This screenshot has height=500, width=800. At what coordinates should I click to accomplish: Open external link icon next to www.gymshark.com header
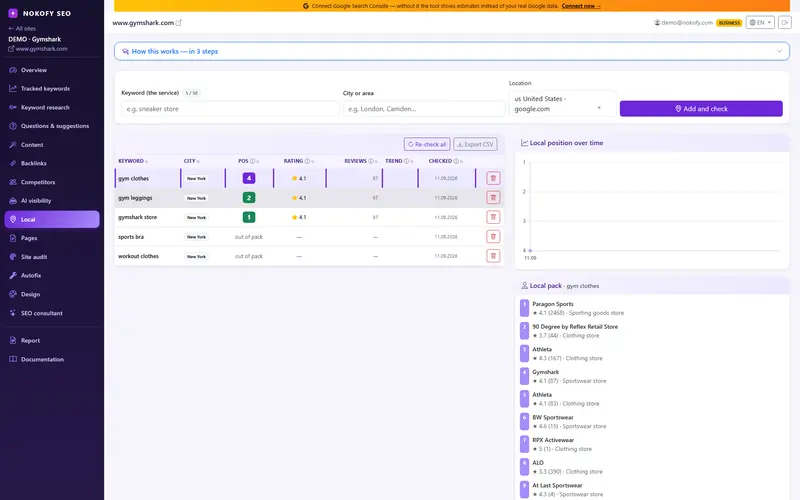tap(179, 22)
